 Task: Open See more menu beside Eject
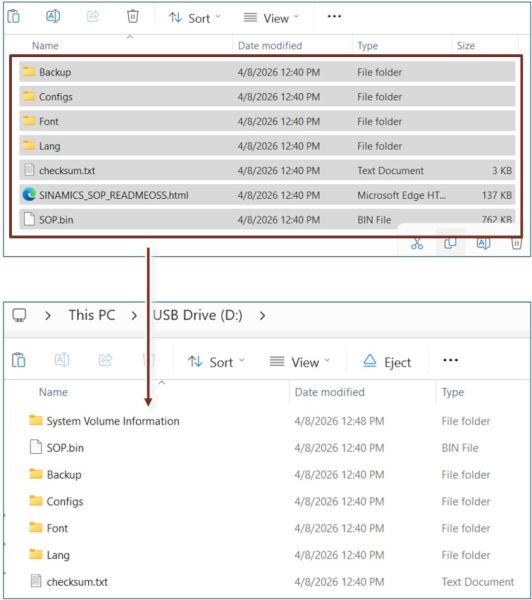[x=450, y=360]
